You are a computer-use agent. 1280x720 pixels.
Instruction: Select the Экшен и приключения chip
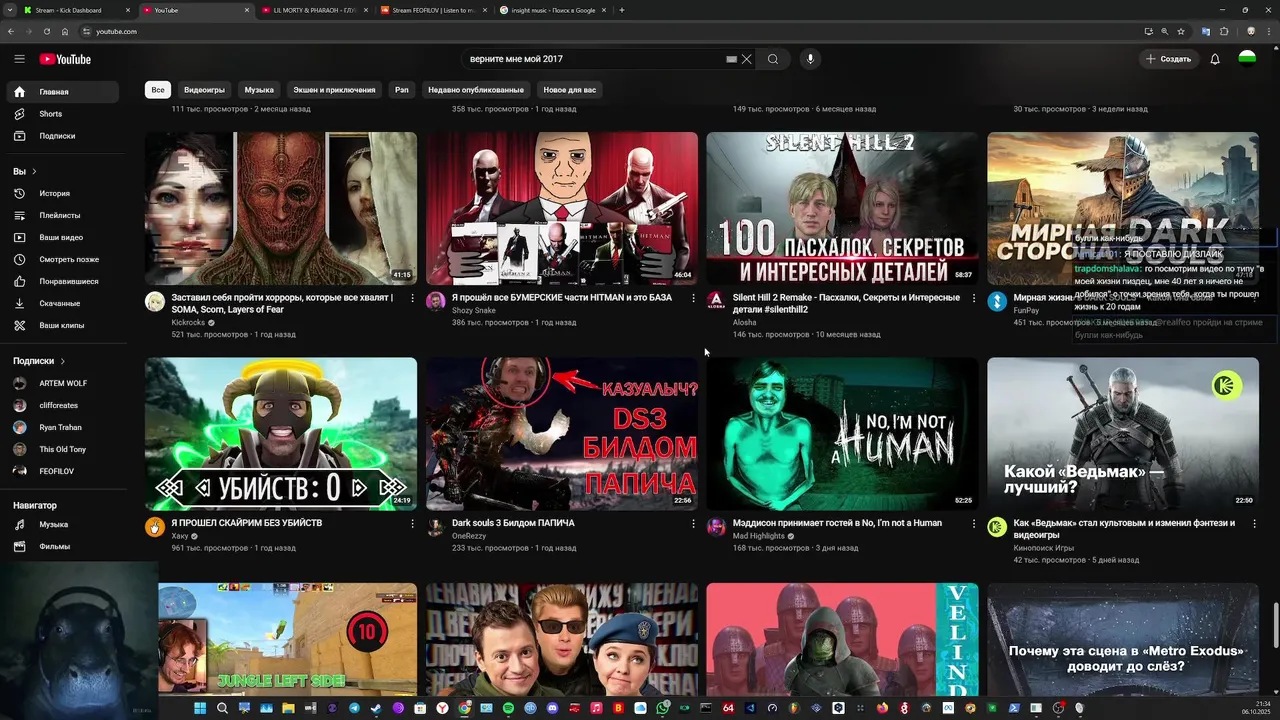point(334,90)
